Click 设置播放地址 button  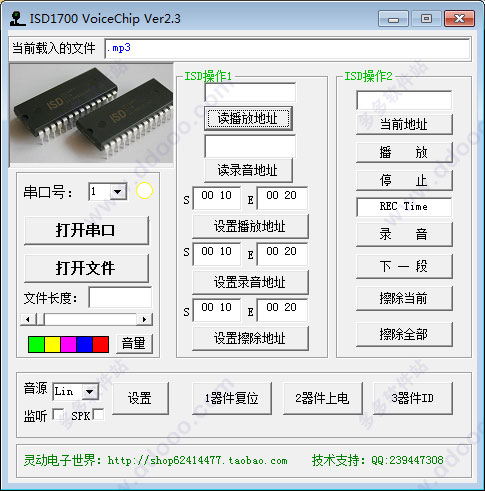coord(250,226)
